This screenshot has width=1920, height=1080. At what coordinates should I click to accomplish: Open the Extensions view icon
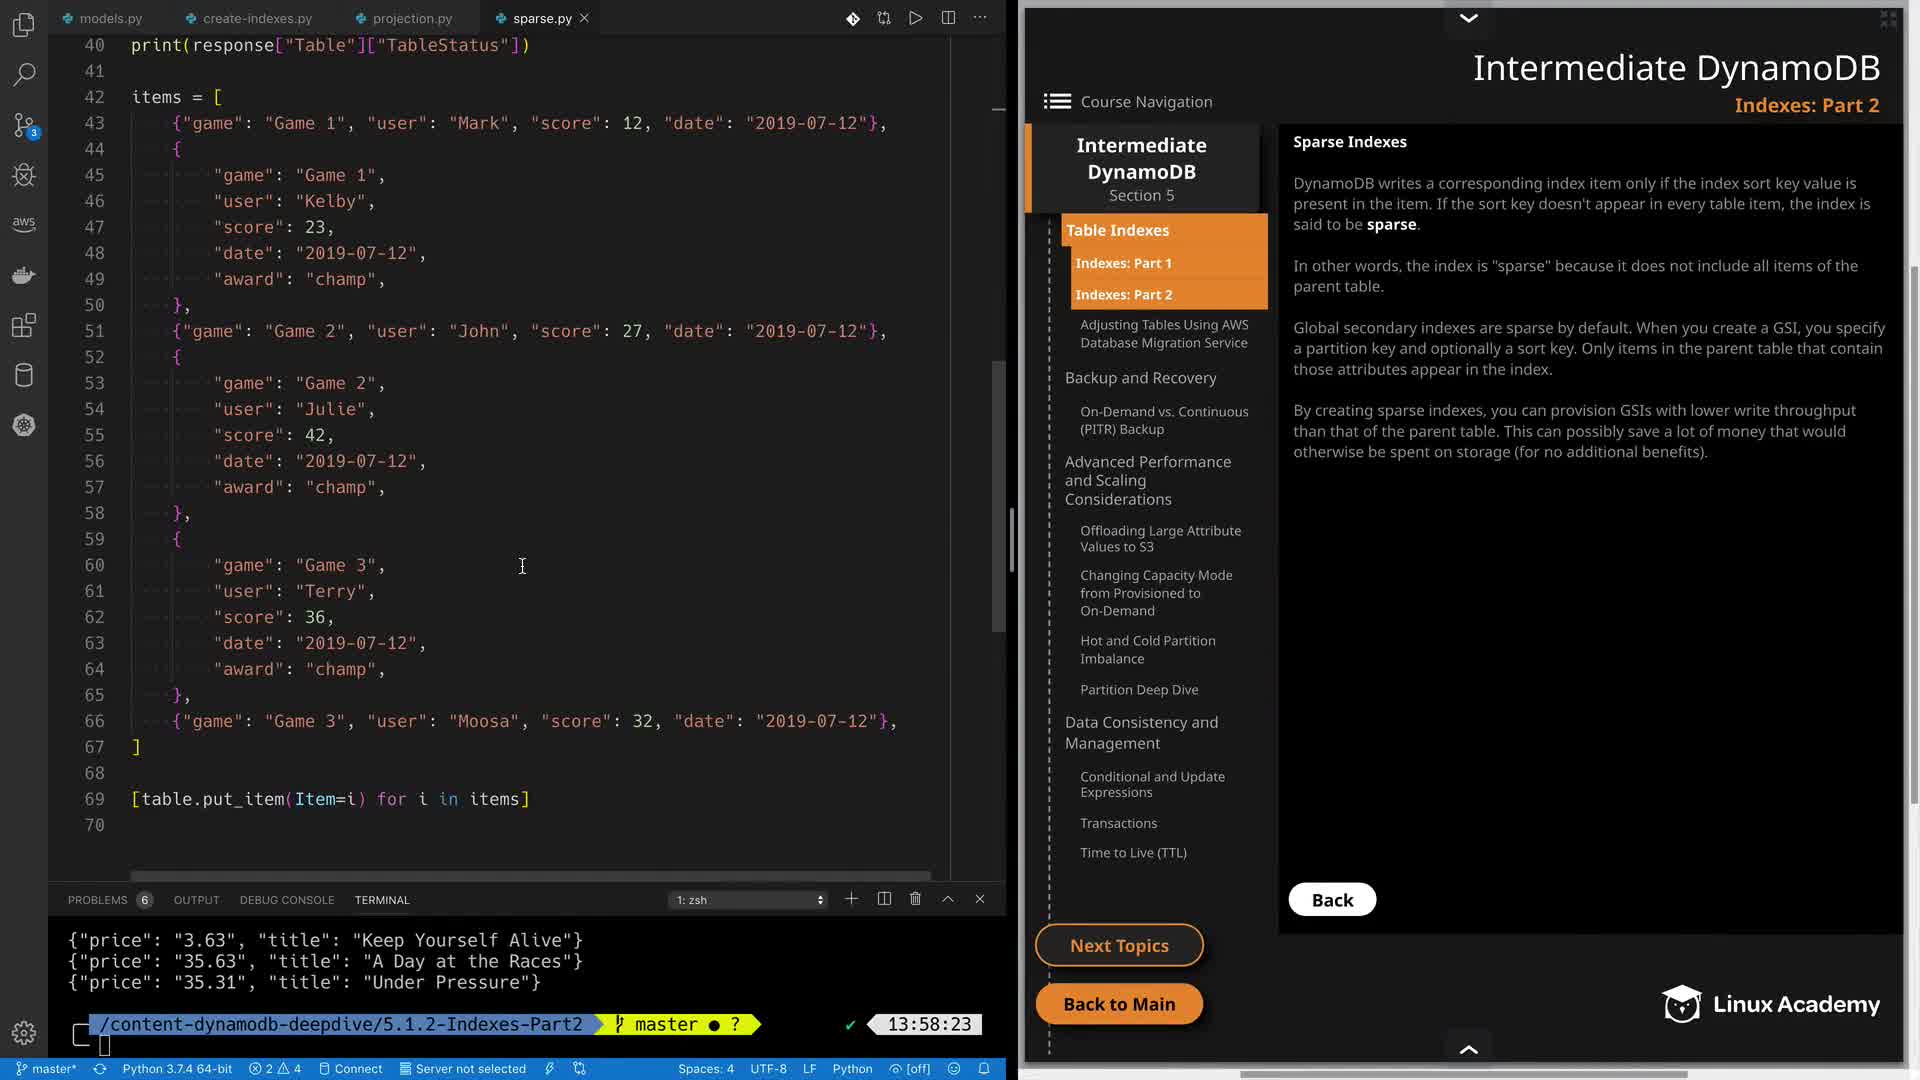(x=24, y=326)
